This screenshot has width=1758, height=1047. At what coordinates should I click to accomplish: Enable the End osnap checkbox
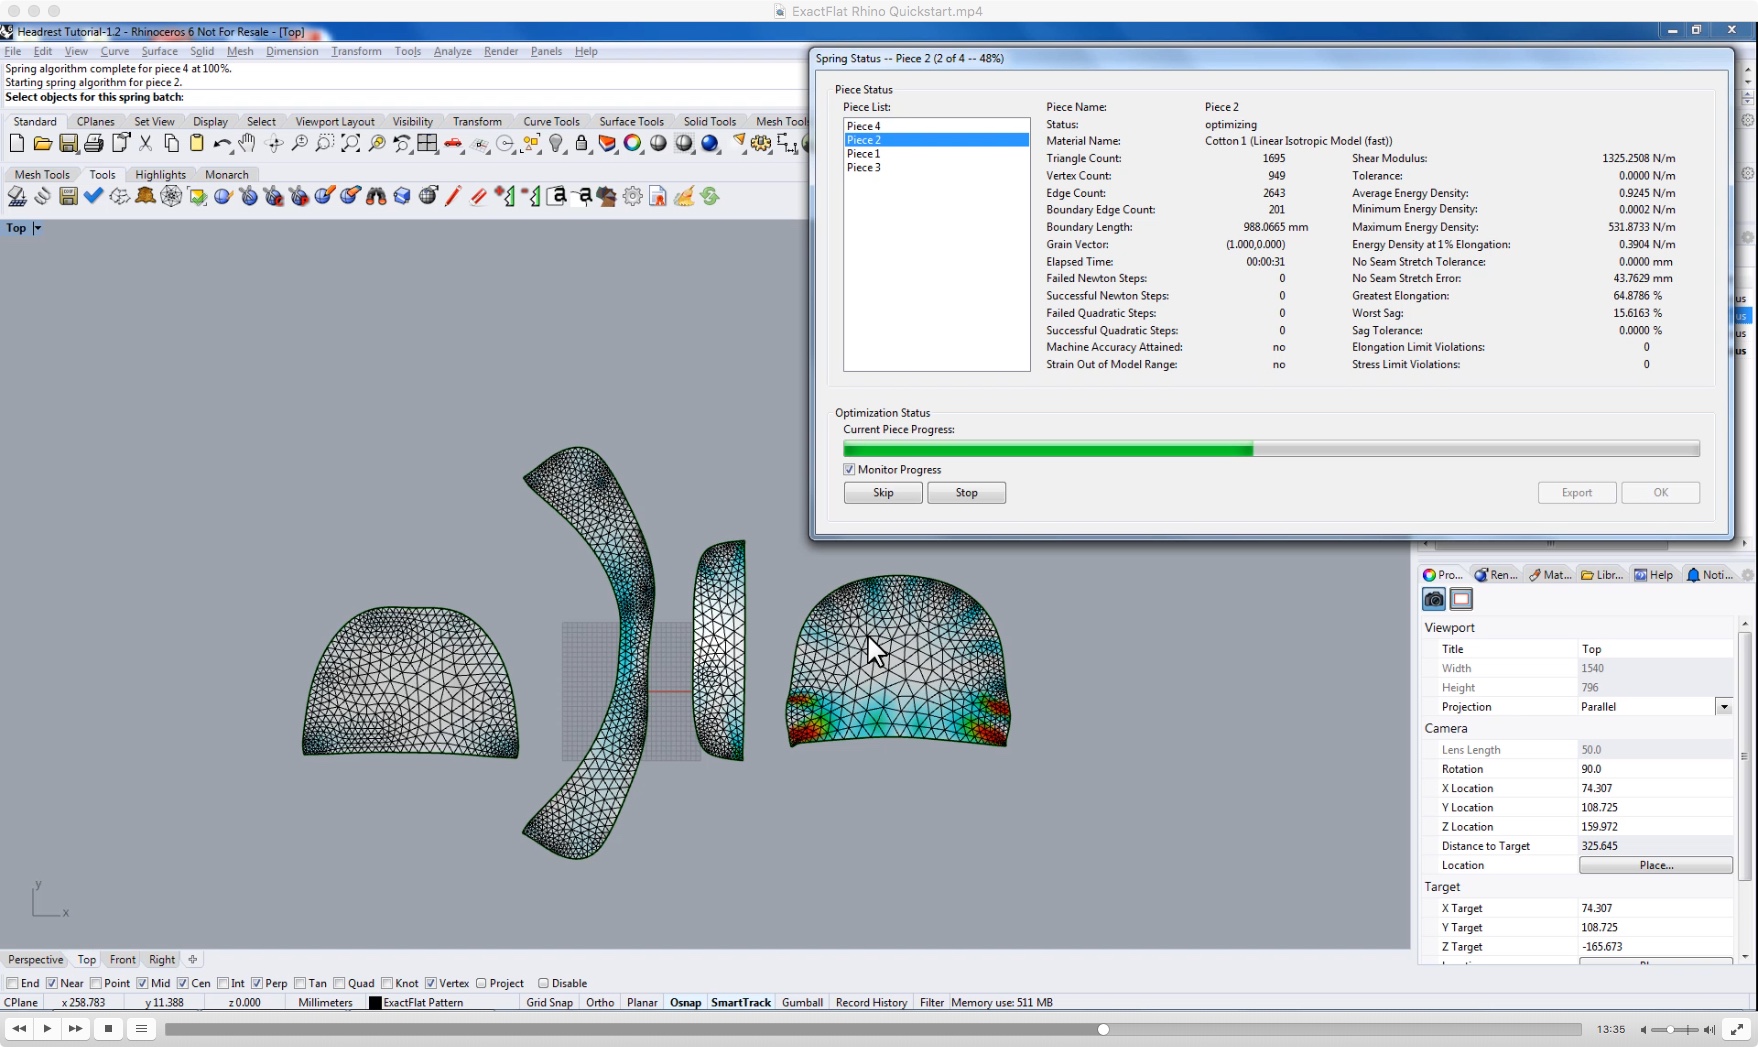coord(13,983)
